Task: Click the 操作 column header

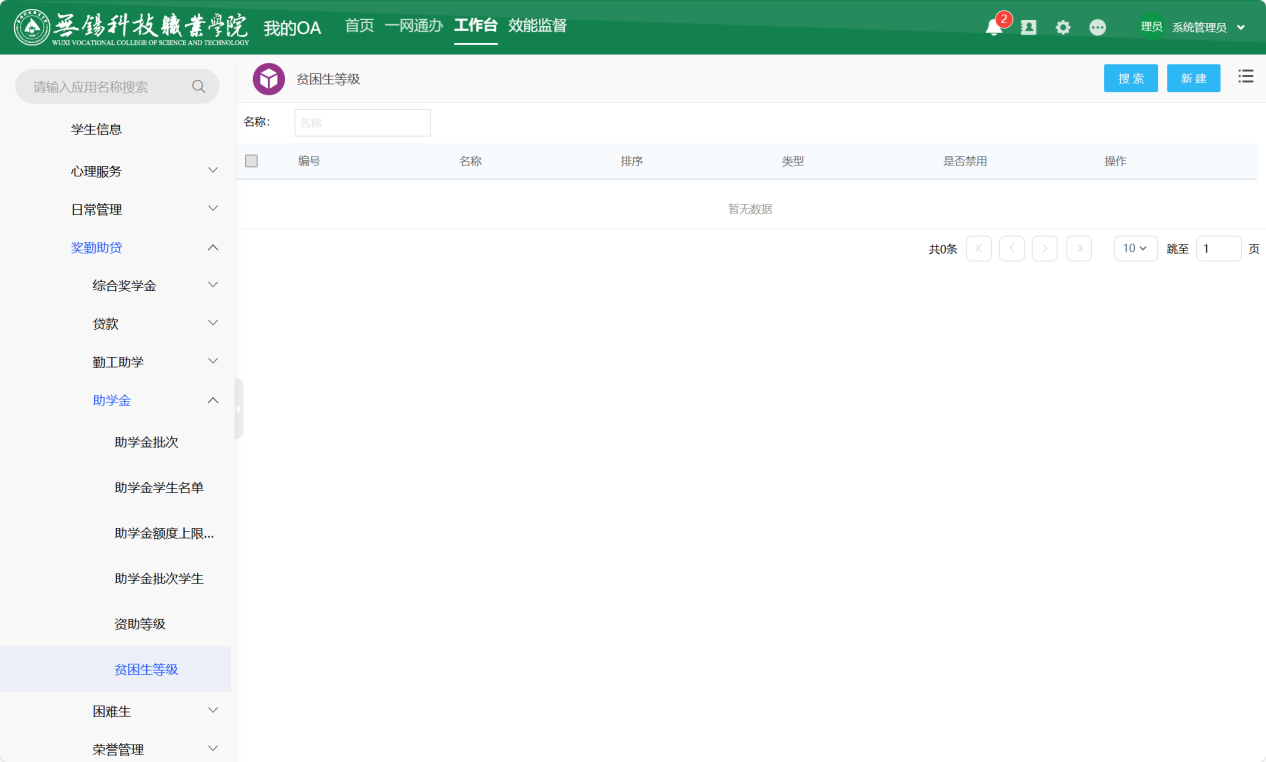Action: pos(1115,161)
